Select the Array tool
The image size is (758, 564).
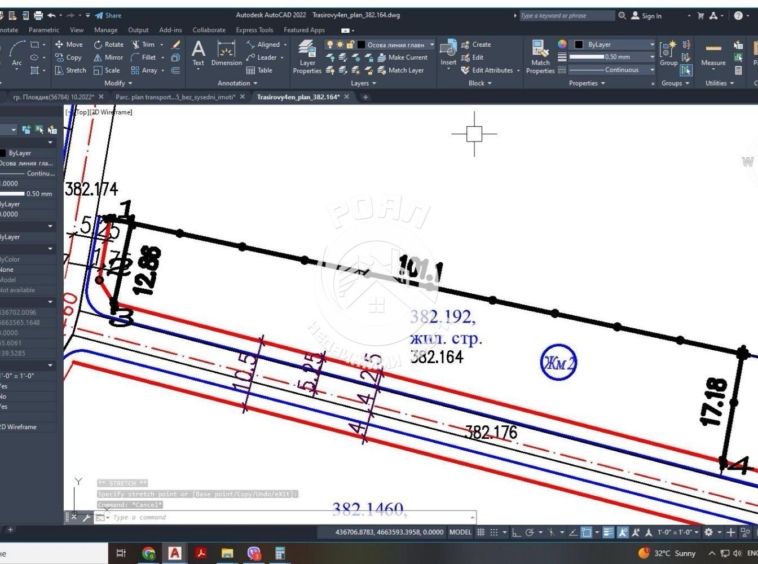[x=144, y=71]
